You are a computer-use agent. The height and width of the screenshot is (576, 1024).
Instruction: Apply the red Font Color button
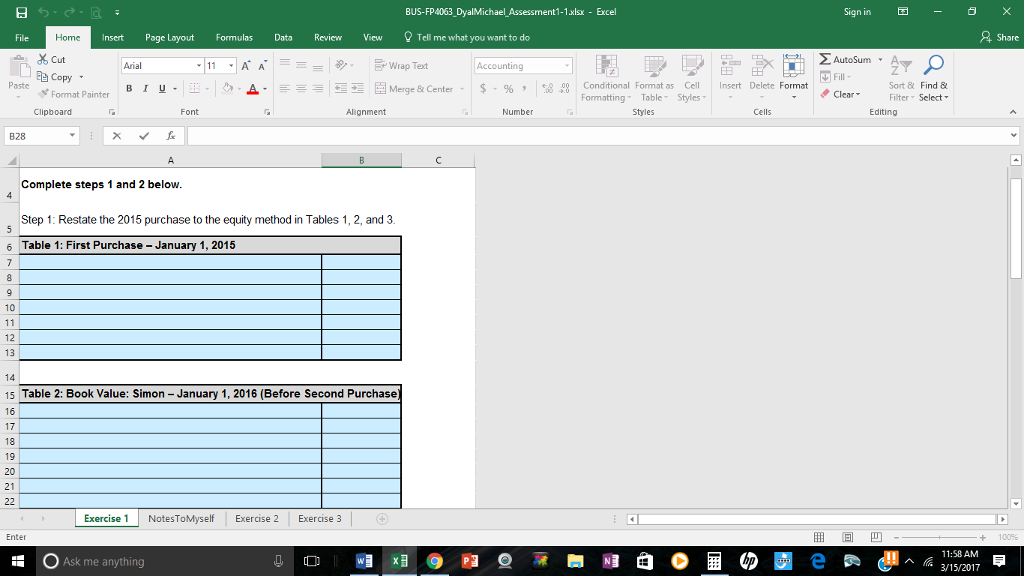coord(253,89)
